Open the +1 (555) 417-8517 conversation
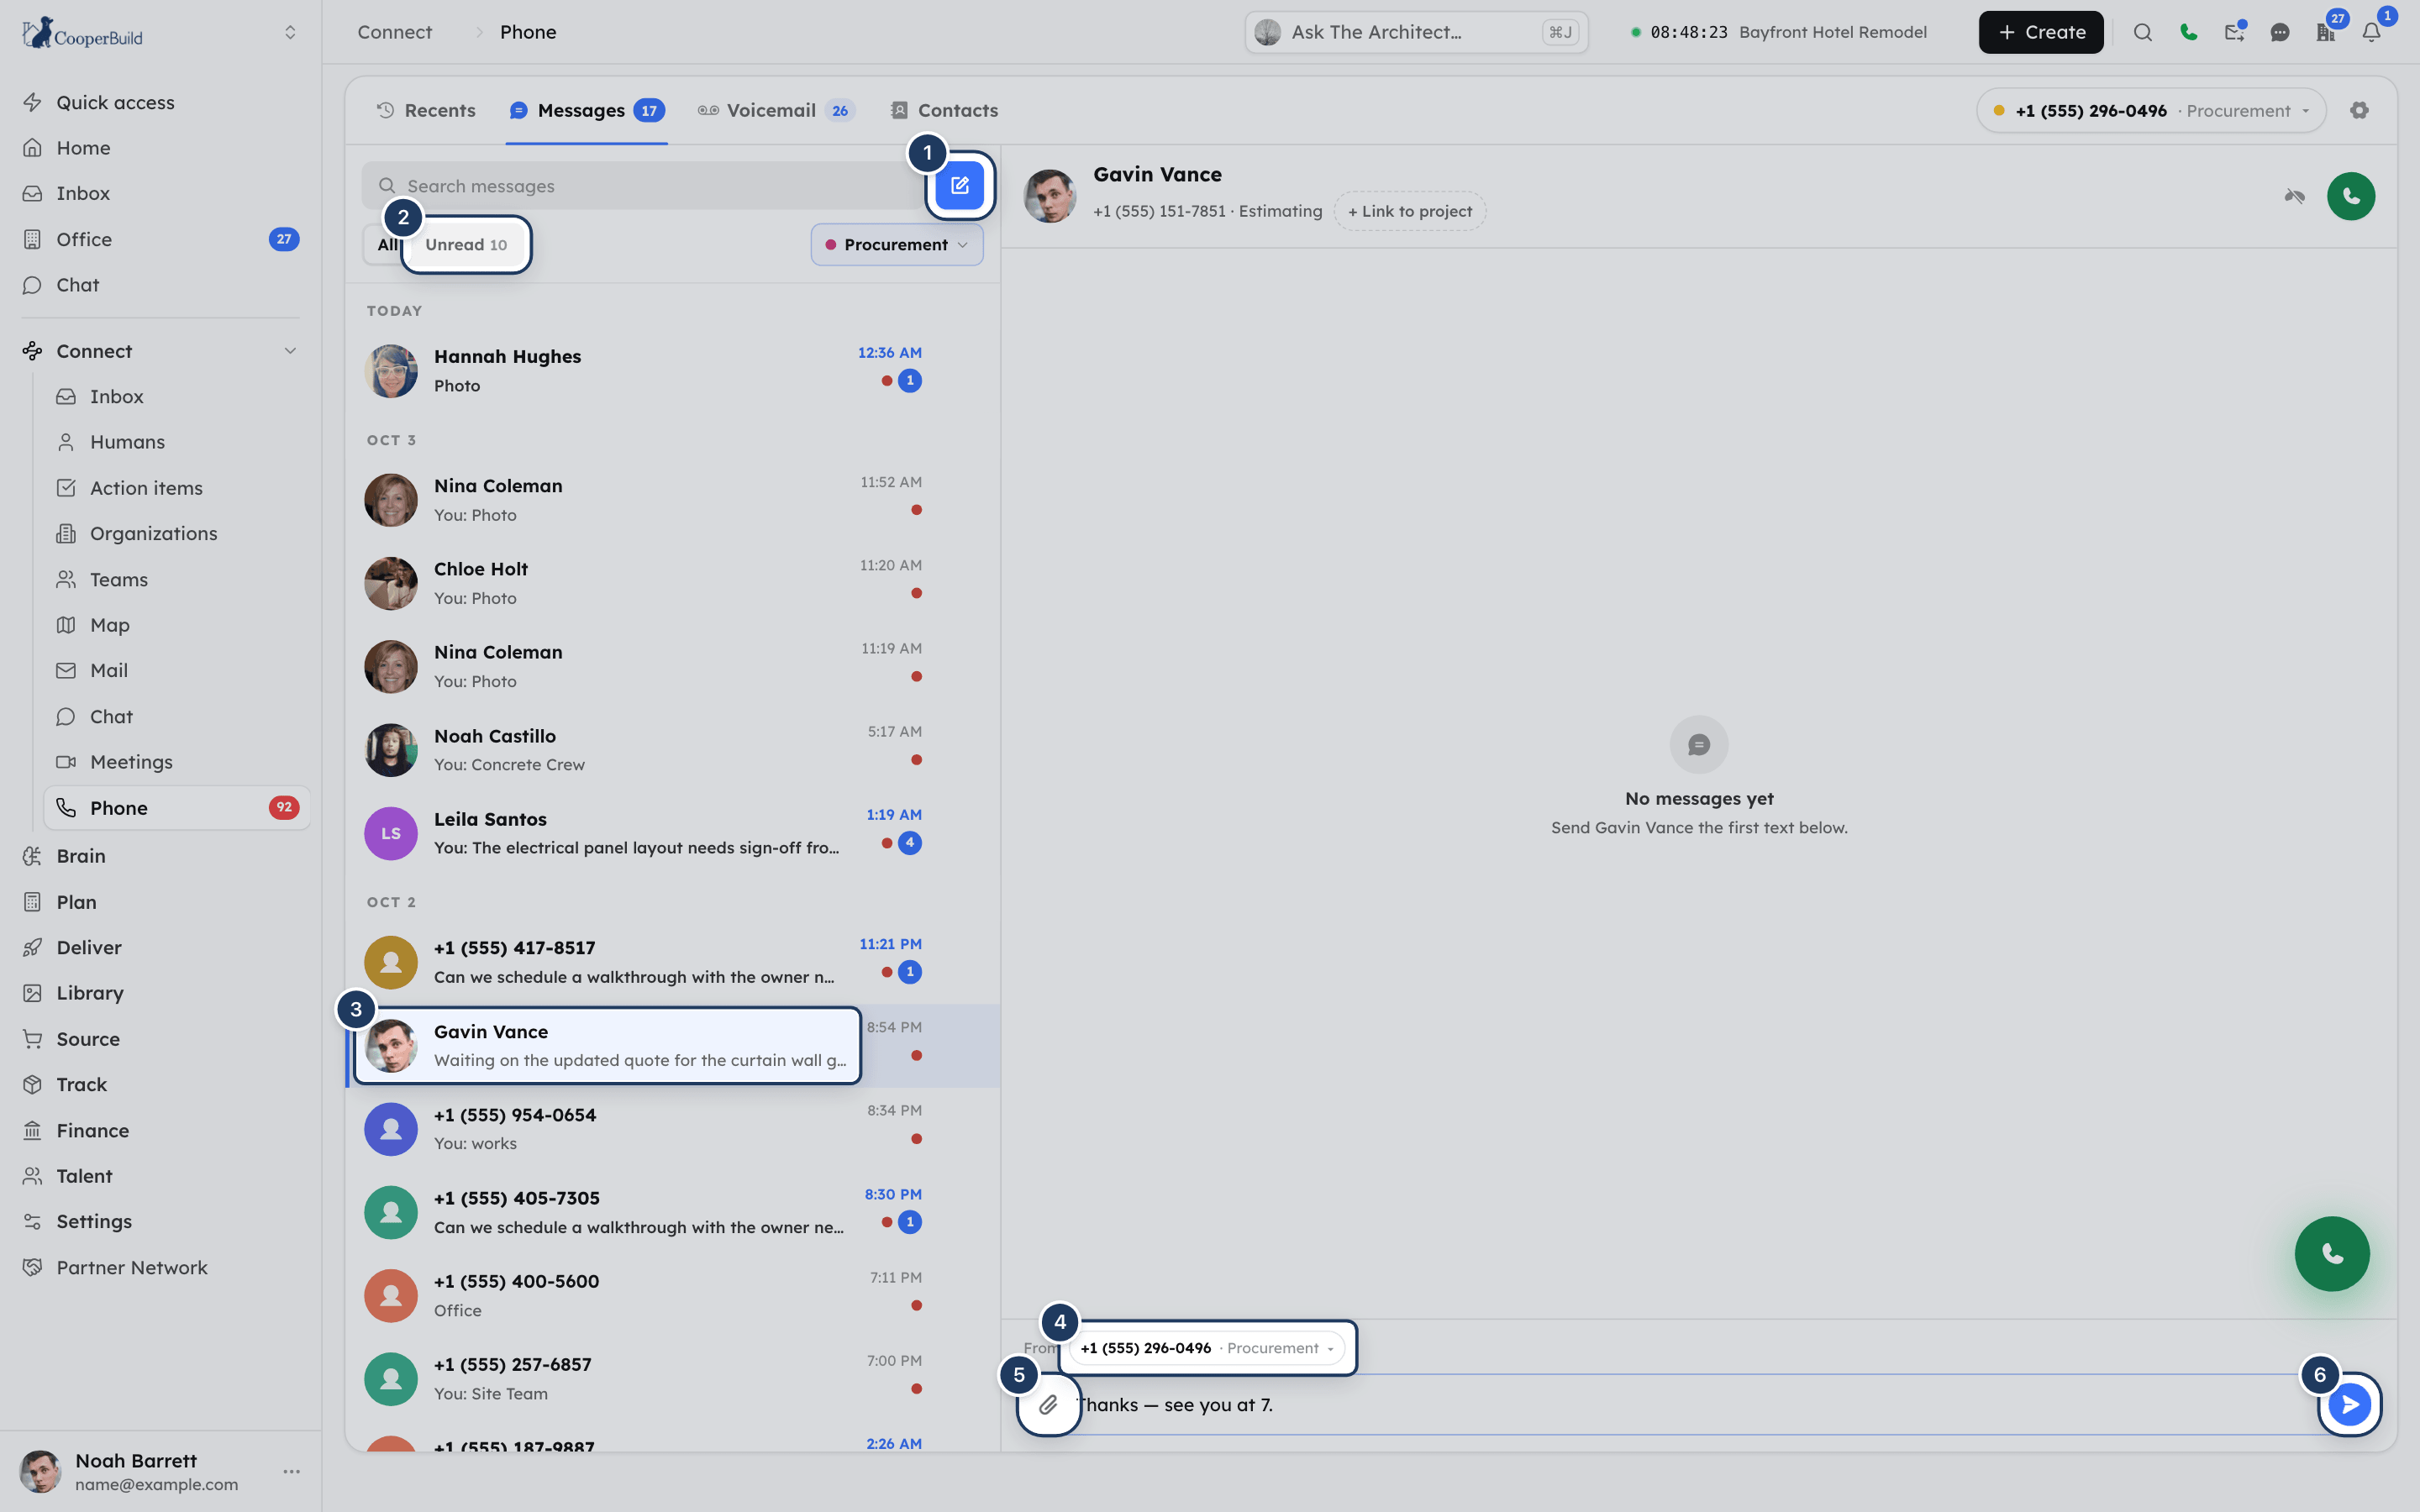Image resolution: width=2420 pixels, height=1512 pixels. (x=672, y=962)
